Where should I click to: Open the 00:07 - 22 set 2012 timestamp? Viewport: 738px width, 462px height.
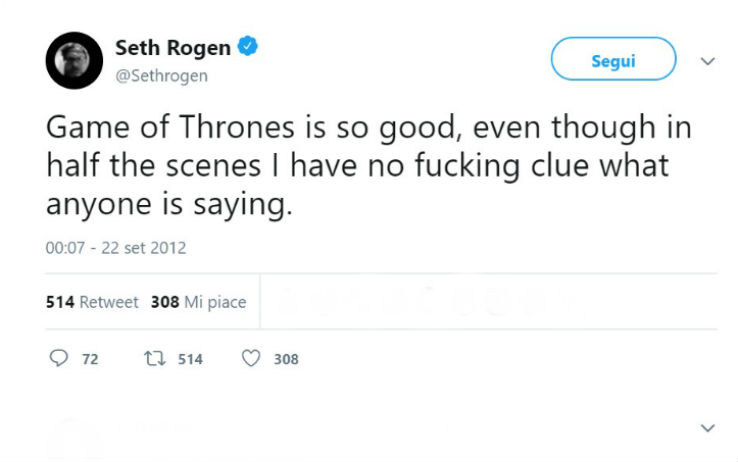coord(116,248)
